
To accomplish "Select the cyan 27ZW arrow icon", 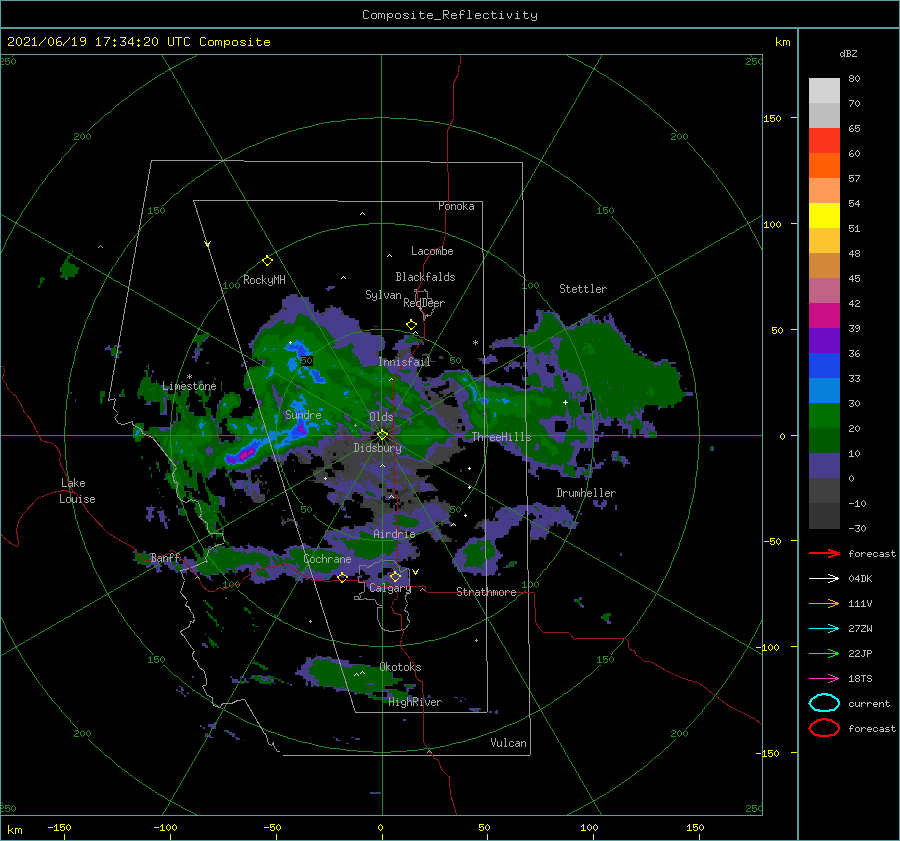I will [x=824, y=629].
